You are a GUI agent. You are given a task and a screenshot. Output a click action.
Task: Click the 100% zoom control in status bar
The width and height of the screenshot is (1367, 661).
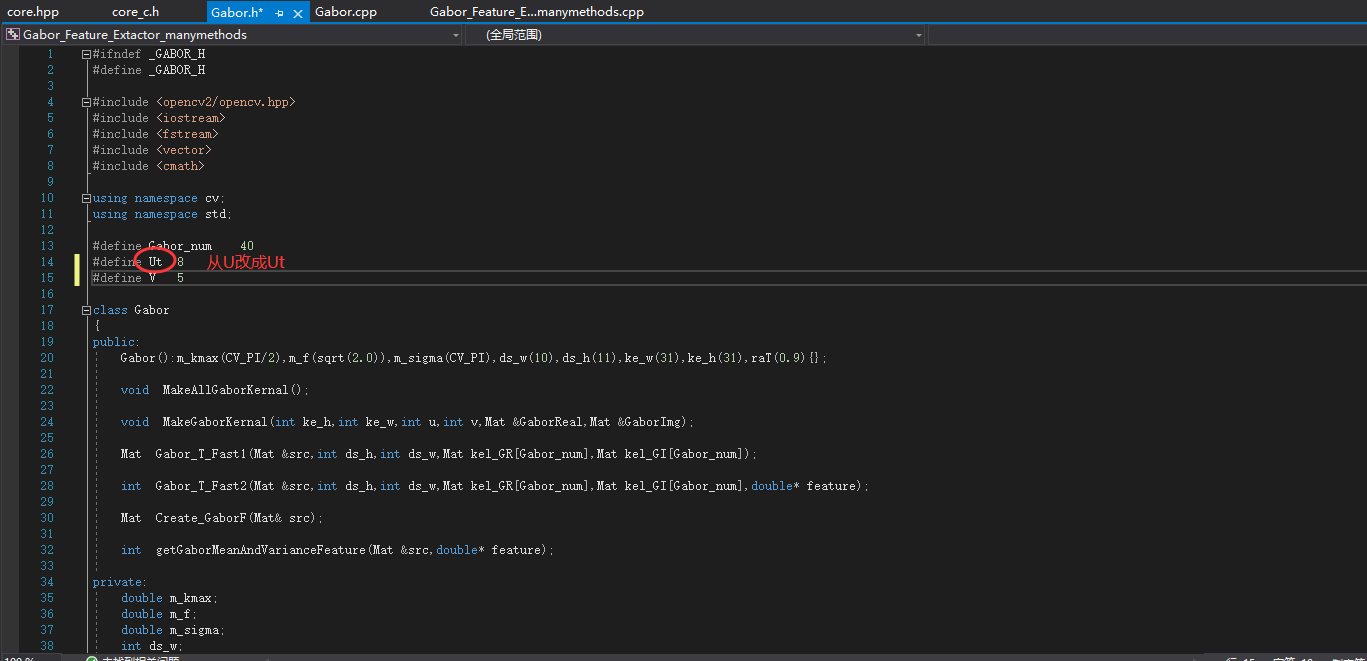[20, 658]
